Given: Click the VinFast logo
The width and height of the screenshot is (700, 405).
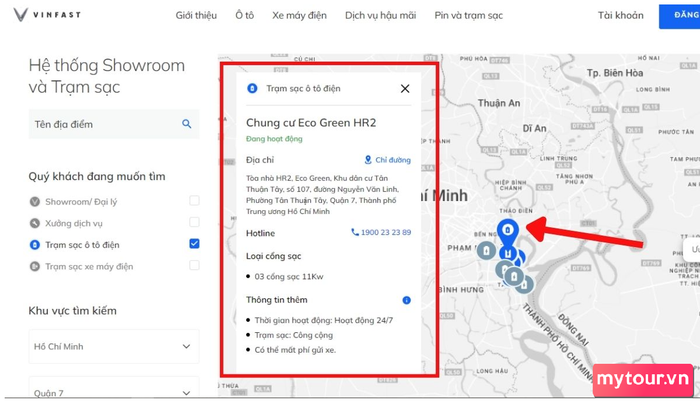Looking at the screenshot, I should pos(47,15).
